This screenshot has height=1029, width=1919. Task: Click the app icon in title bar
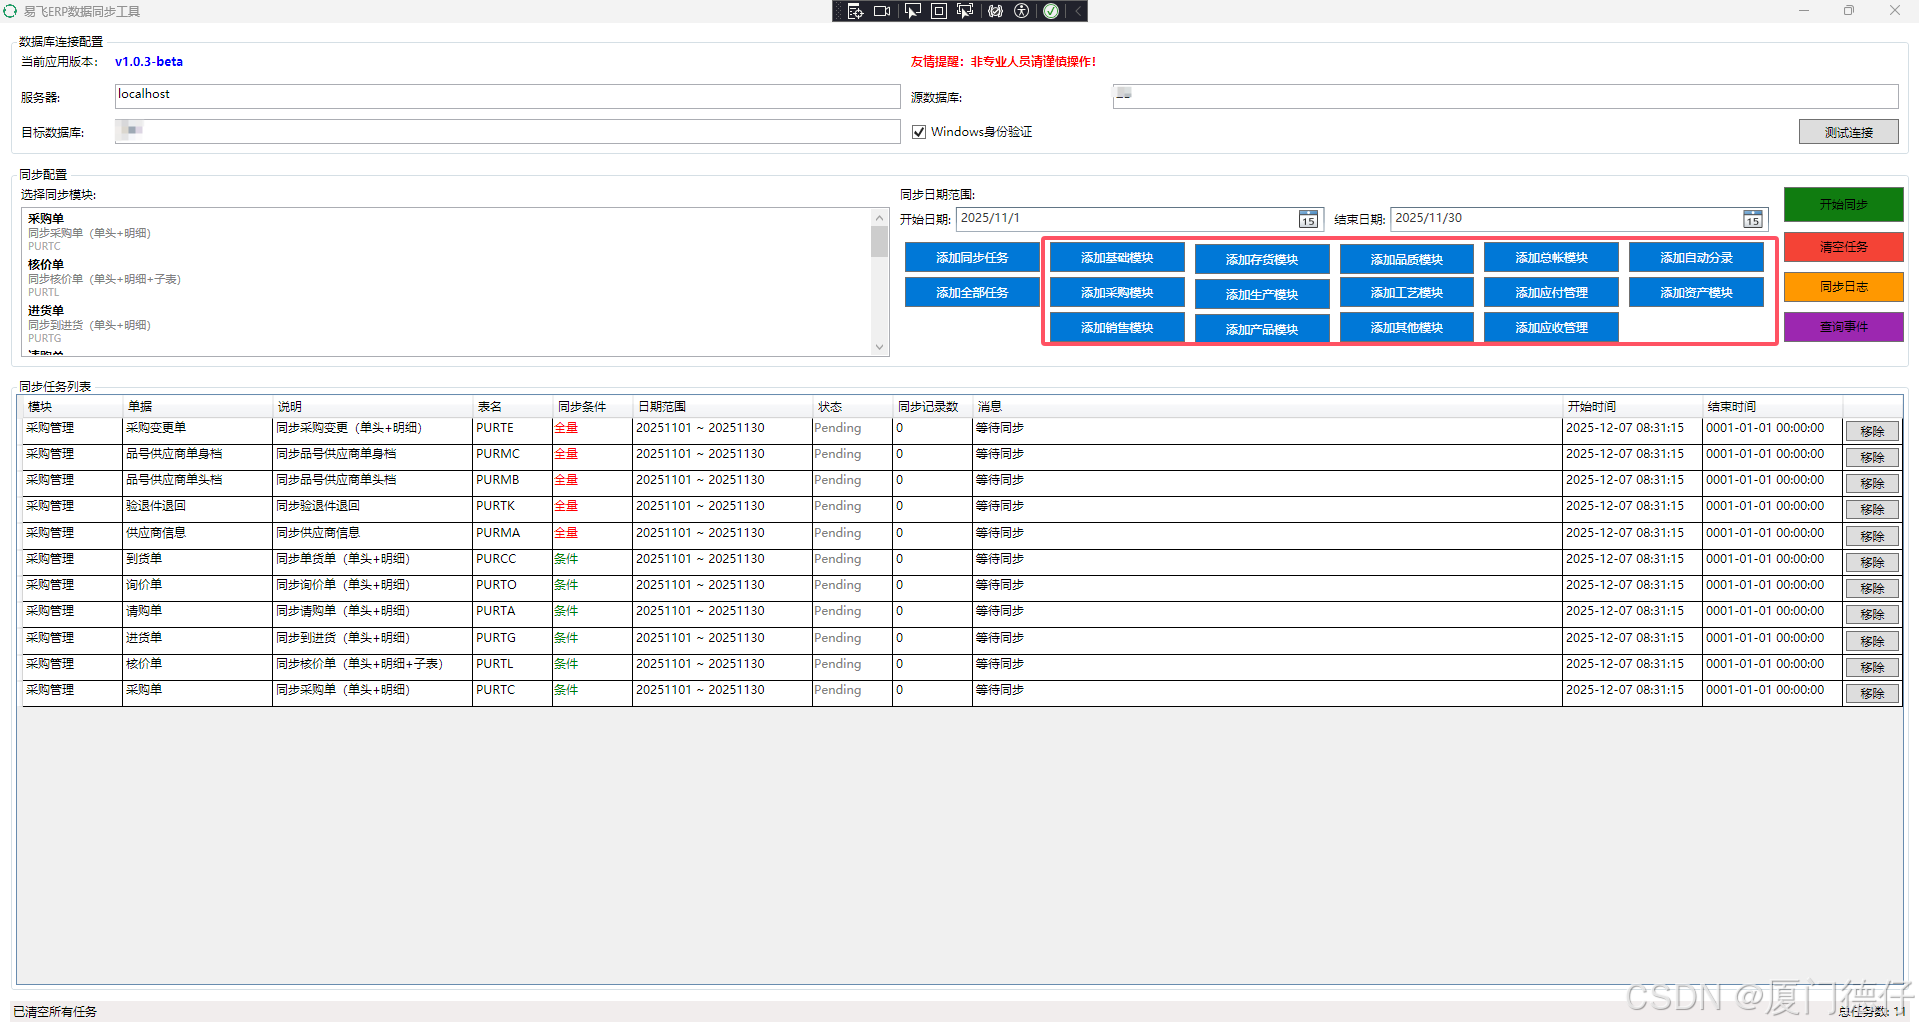[x=11, y=11]
